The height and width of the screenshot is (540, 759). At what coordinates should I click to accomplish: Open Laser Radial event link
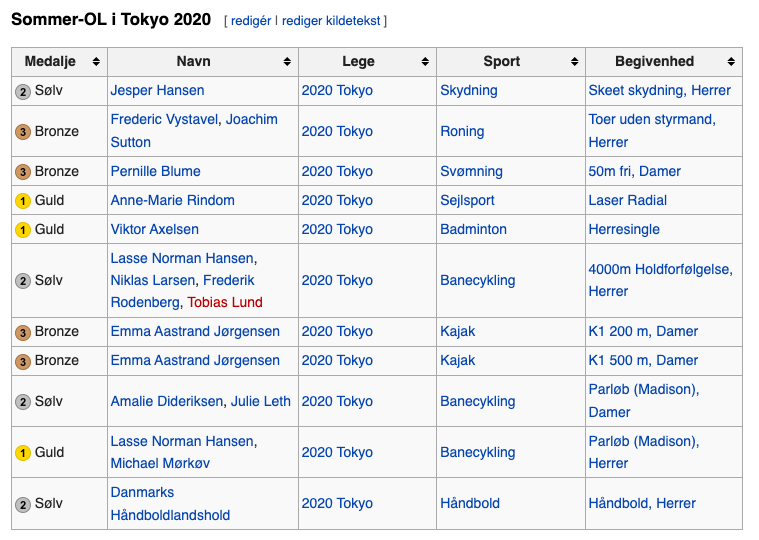[x=627, y=200]
